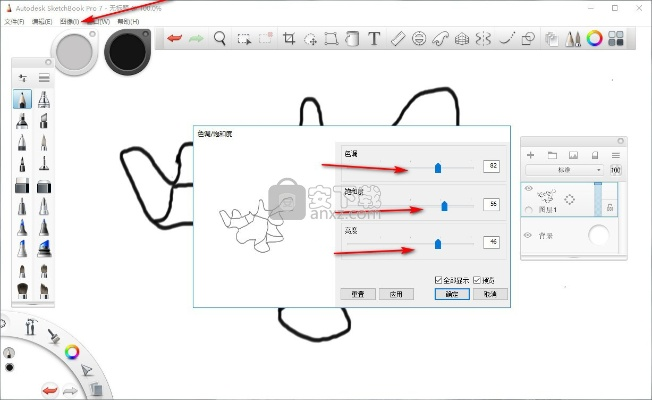652x400 pixels.
Task: Click the hue value field showing 82
Action: (491, 166)
